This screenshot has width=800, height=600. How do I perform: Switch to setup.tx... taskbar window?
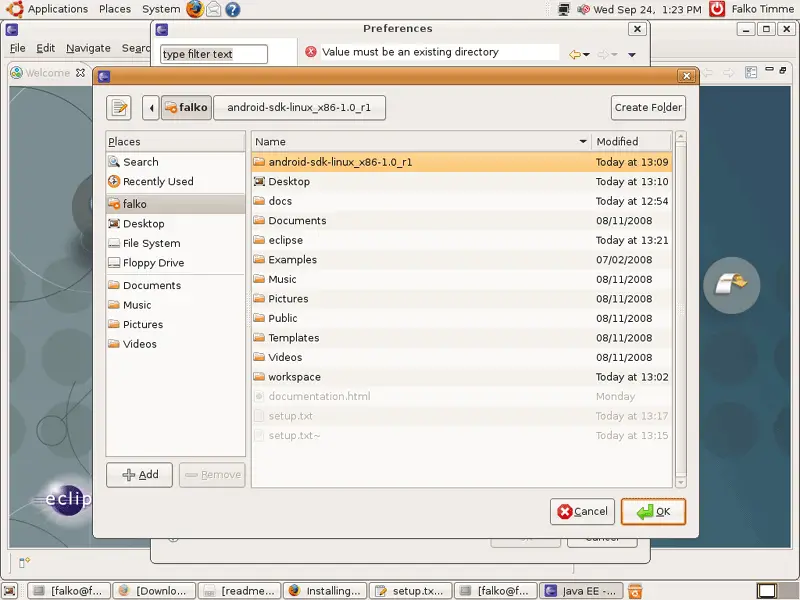pos(411,591)
